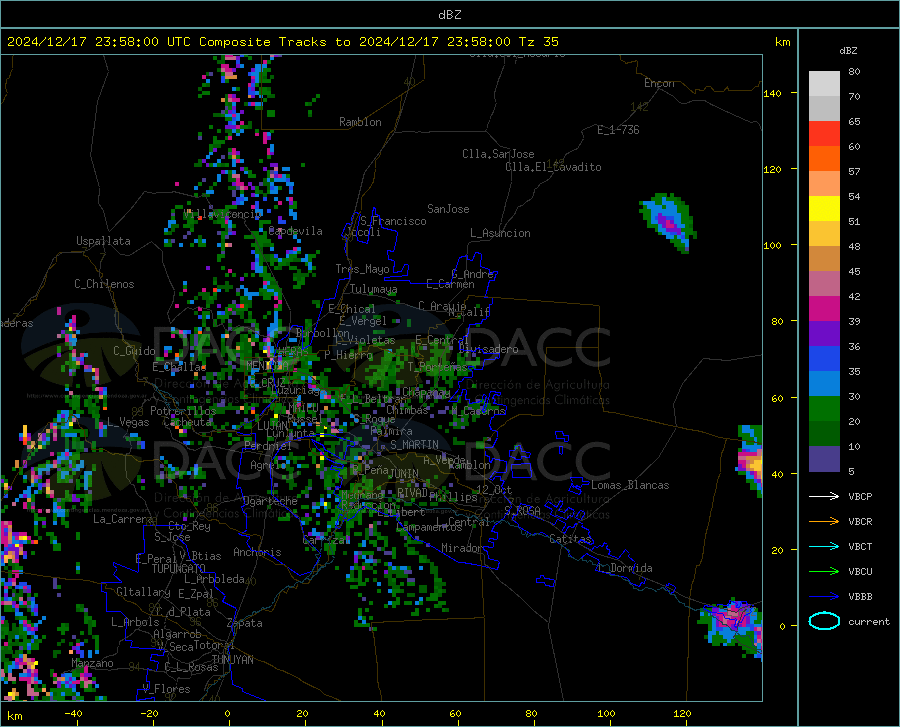Click the 'Clla.SanJose' map label

pos(498,154)
